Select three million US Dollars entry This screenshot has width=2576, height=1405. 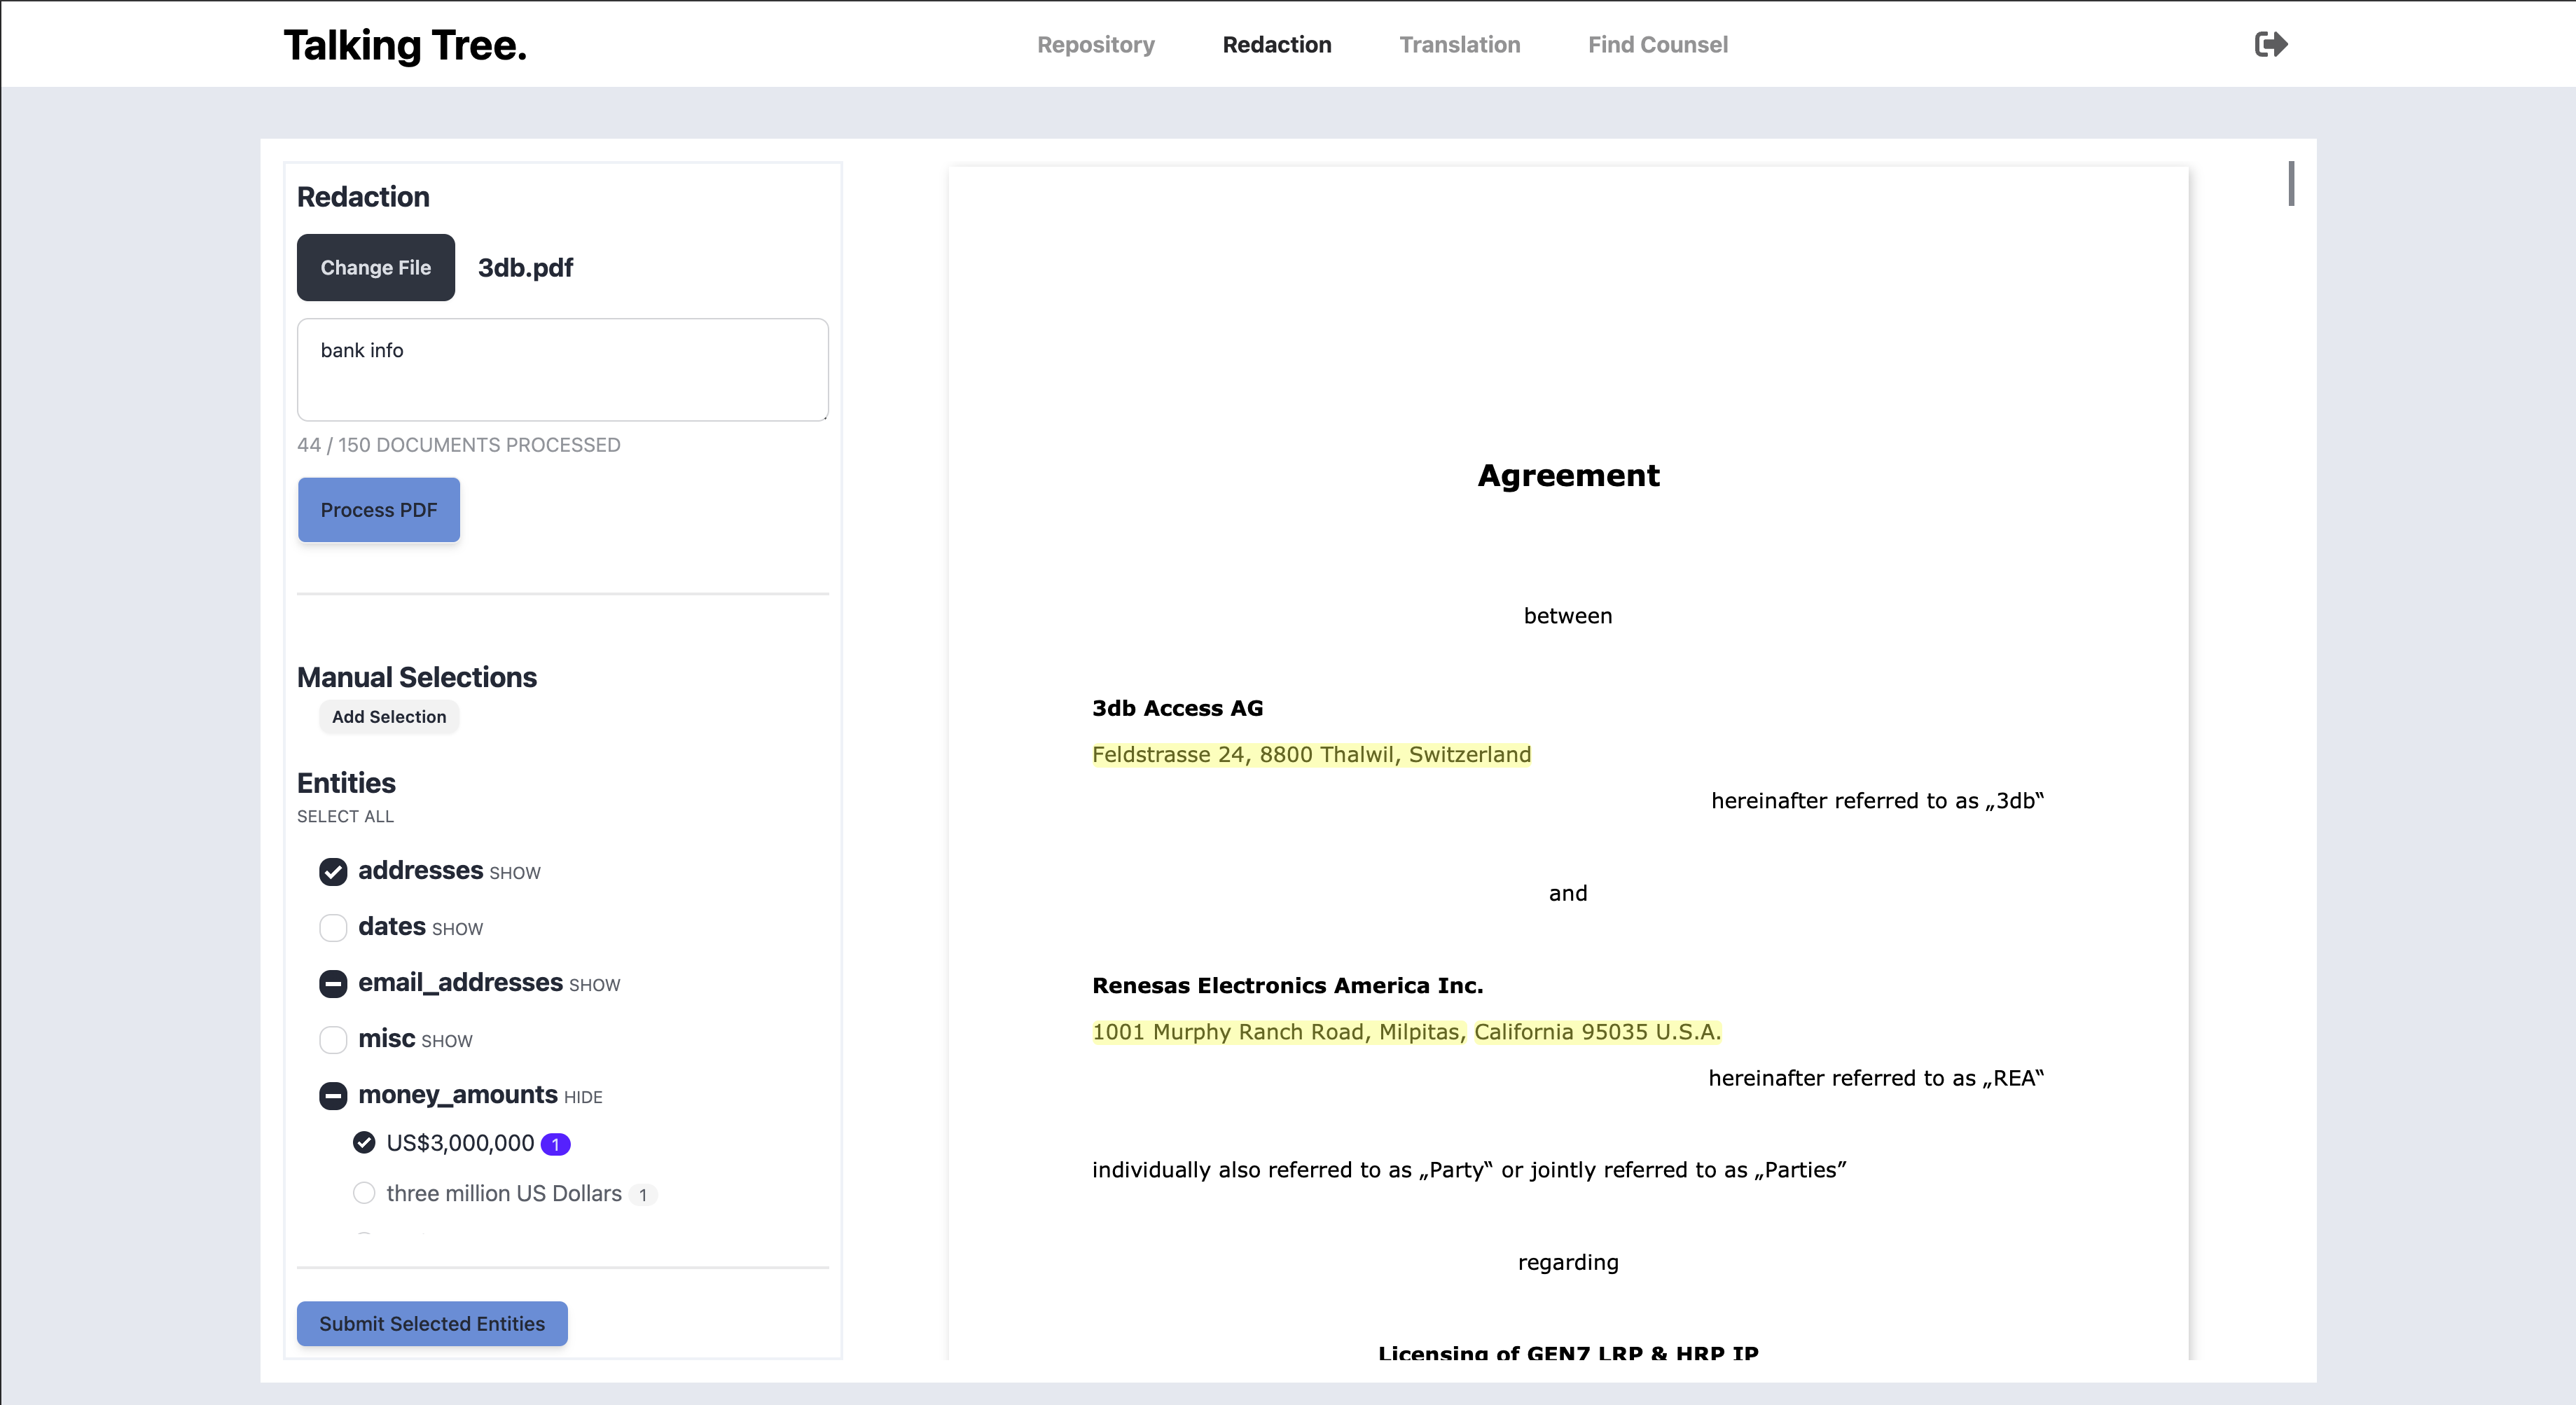[x=364, y=1193]
